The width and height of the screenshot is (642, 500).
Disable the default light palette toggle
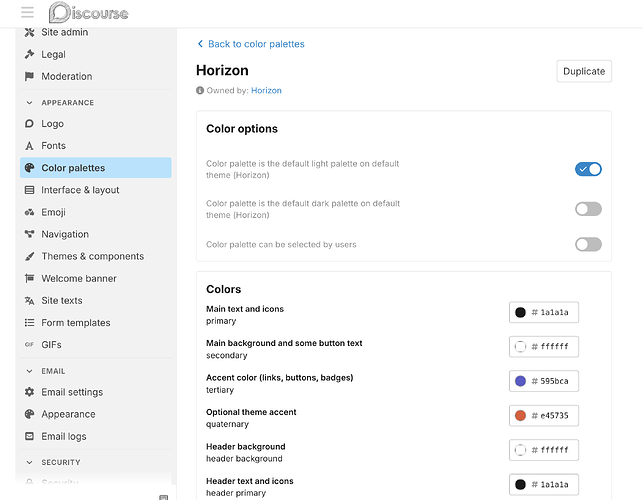588,169
